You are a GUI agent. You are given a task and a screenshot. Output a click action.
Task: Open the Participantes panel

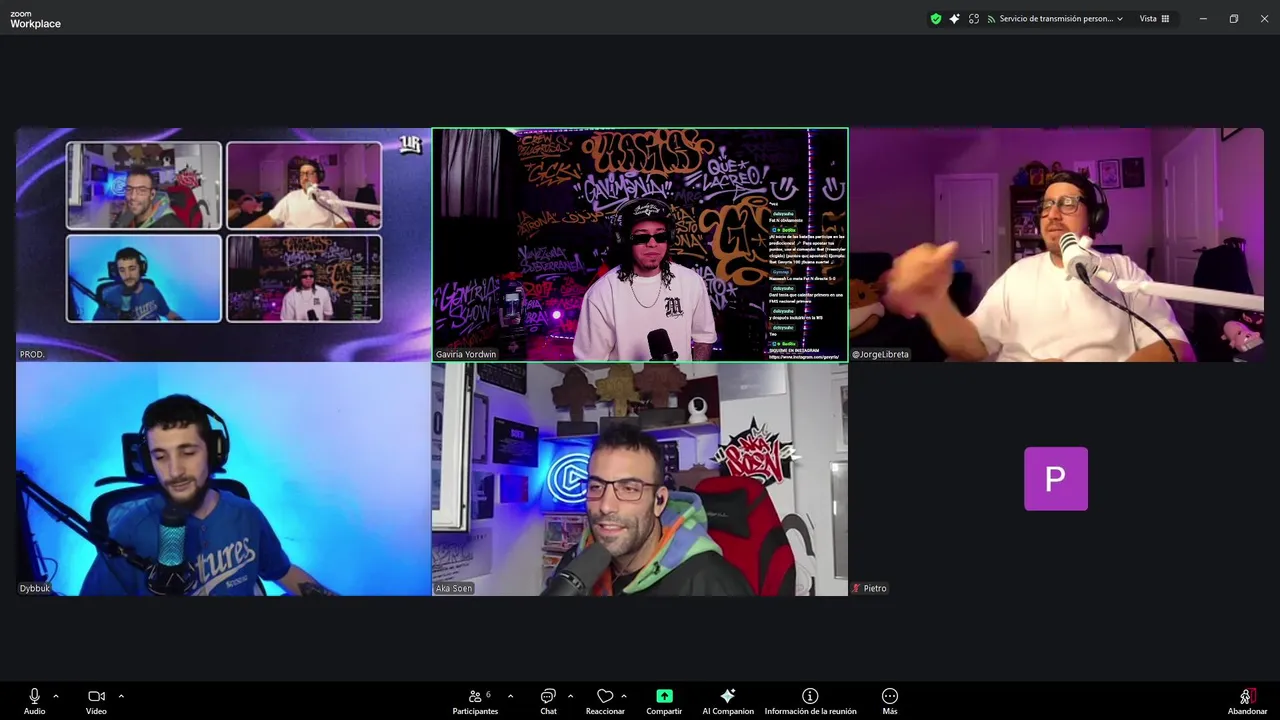pyautogui.click(x=475, y=701)
